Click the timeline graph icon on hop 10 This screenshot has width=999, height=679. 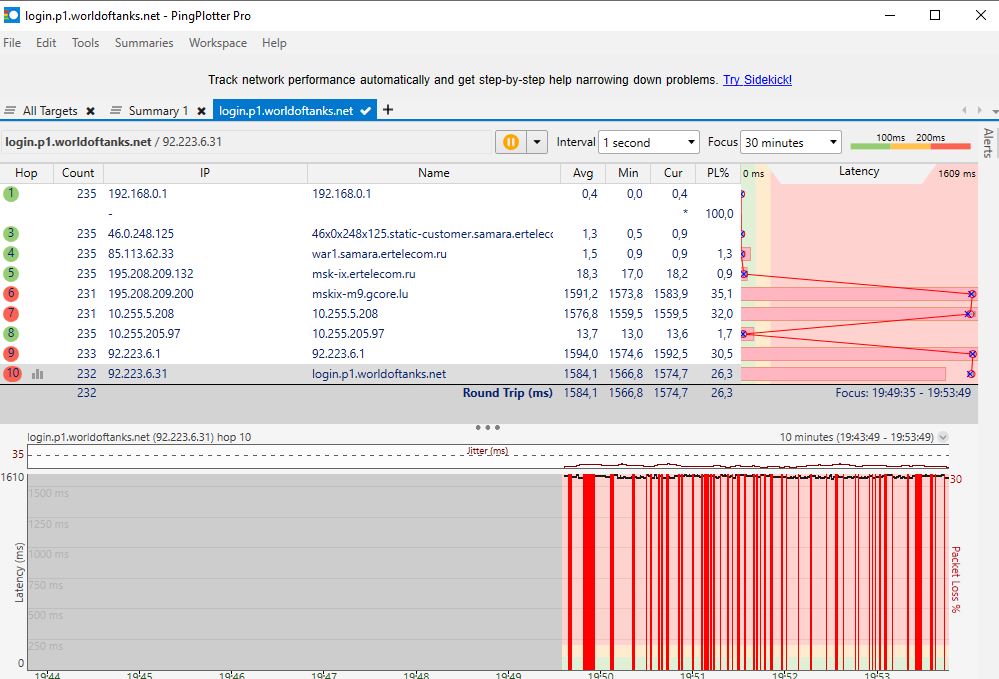click(38, 374)
